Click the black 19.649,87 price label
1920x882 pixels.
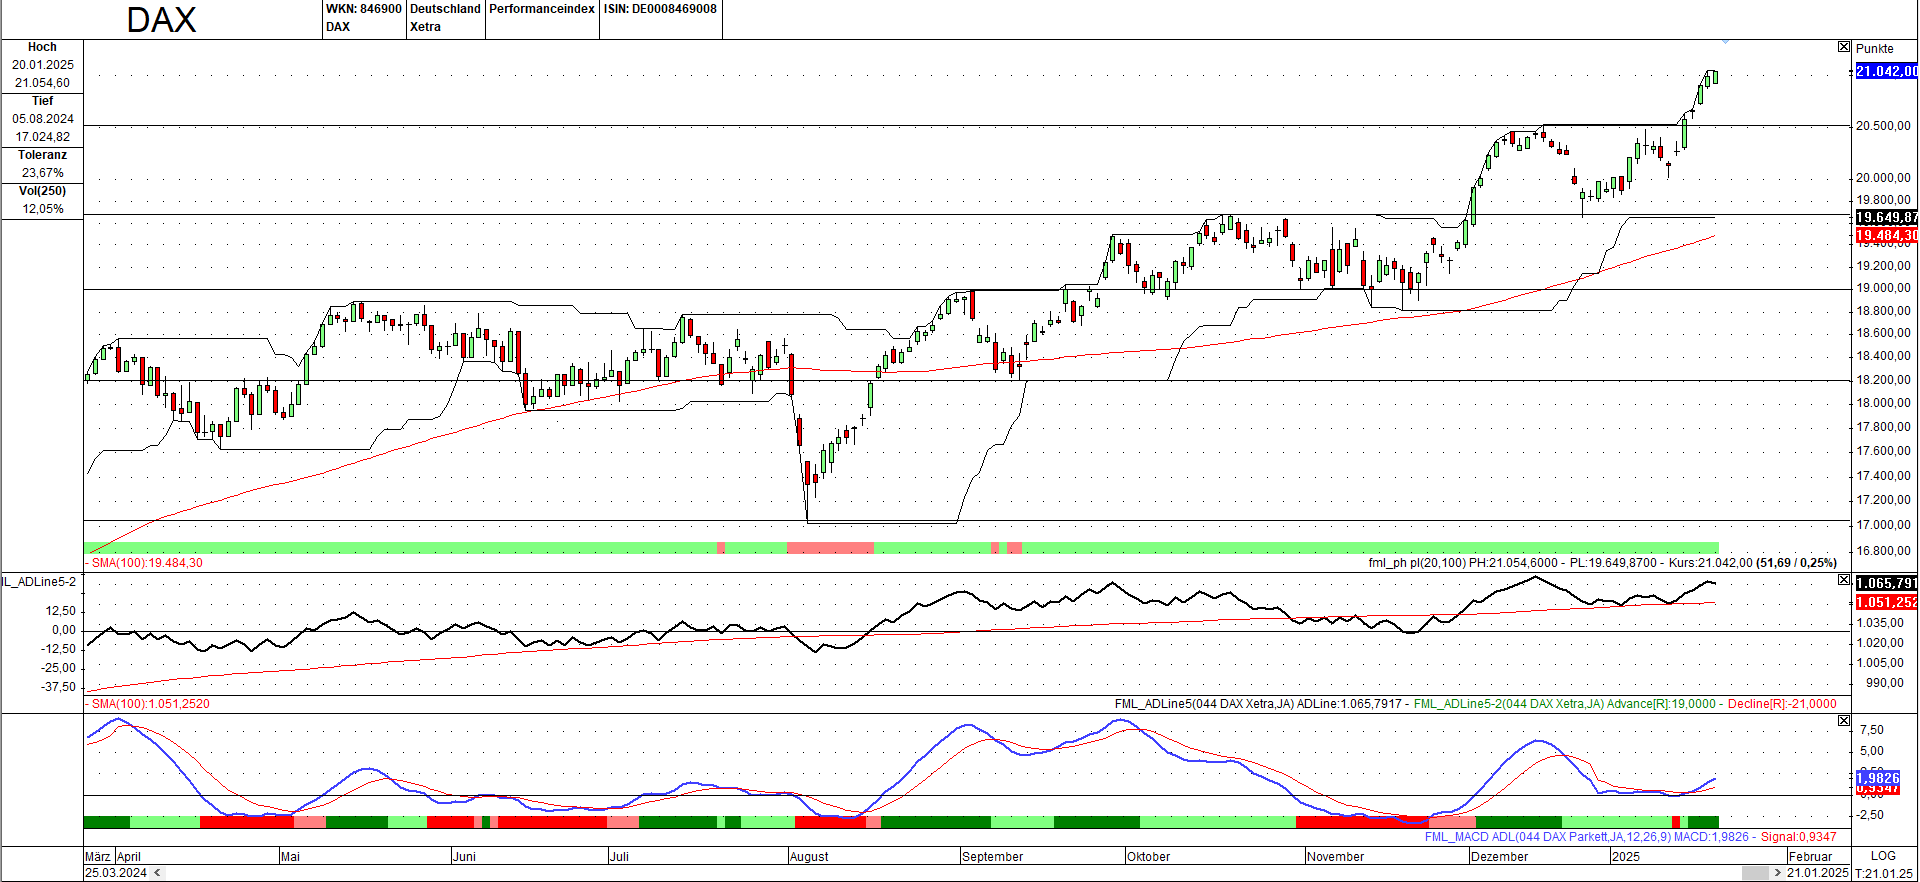(x=1886, y=217)
